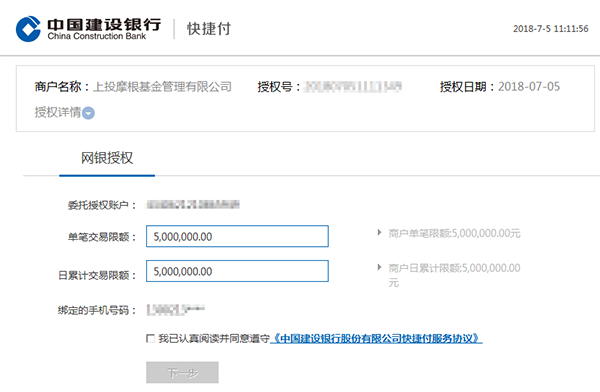
Task: Click the 中国建设银行 bank name text
Action: point(104,24)
